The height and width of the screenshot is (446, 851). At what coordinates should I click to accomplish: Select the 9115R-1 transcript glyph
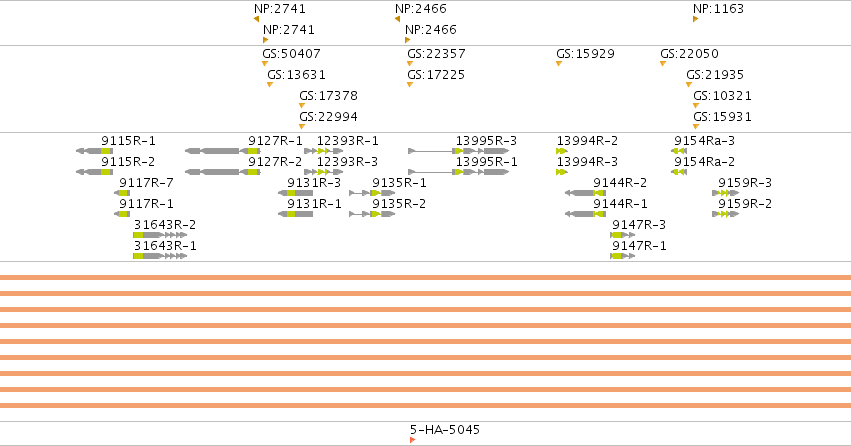tap(94, 151)
